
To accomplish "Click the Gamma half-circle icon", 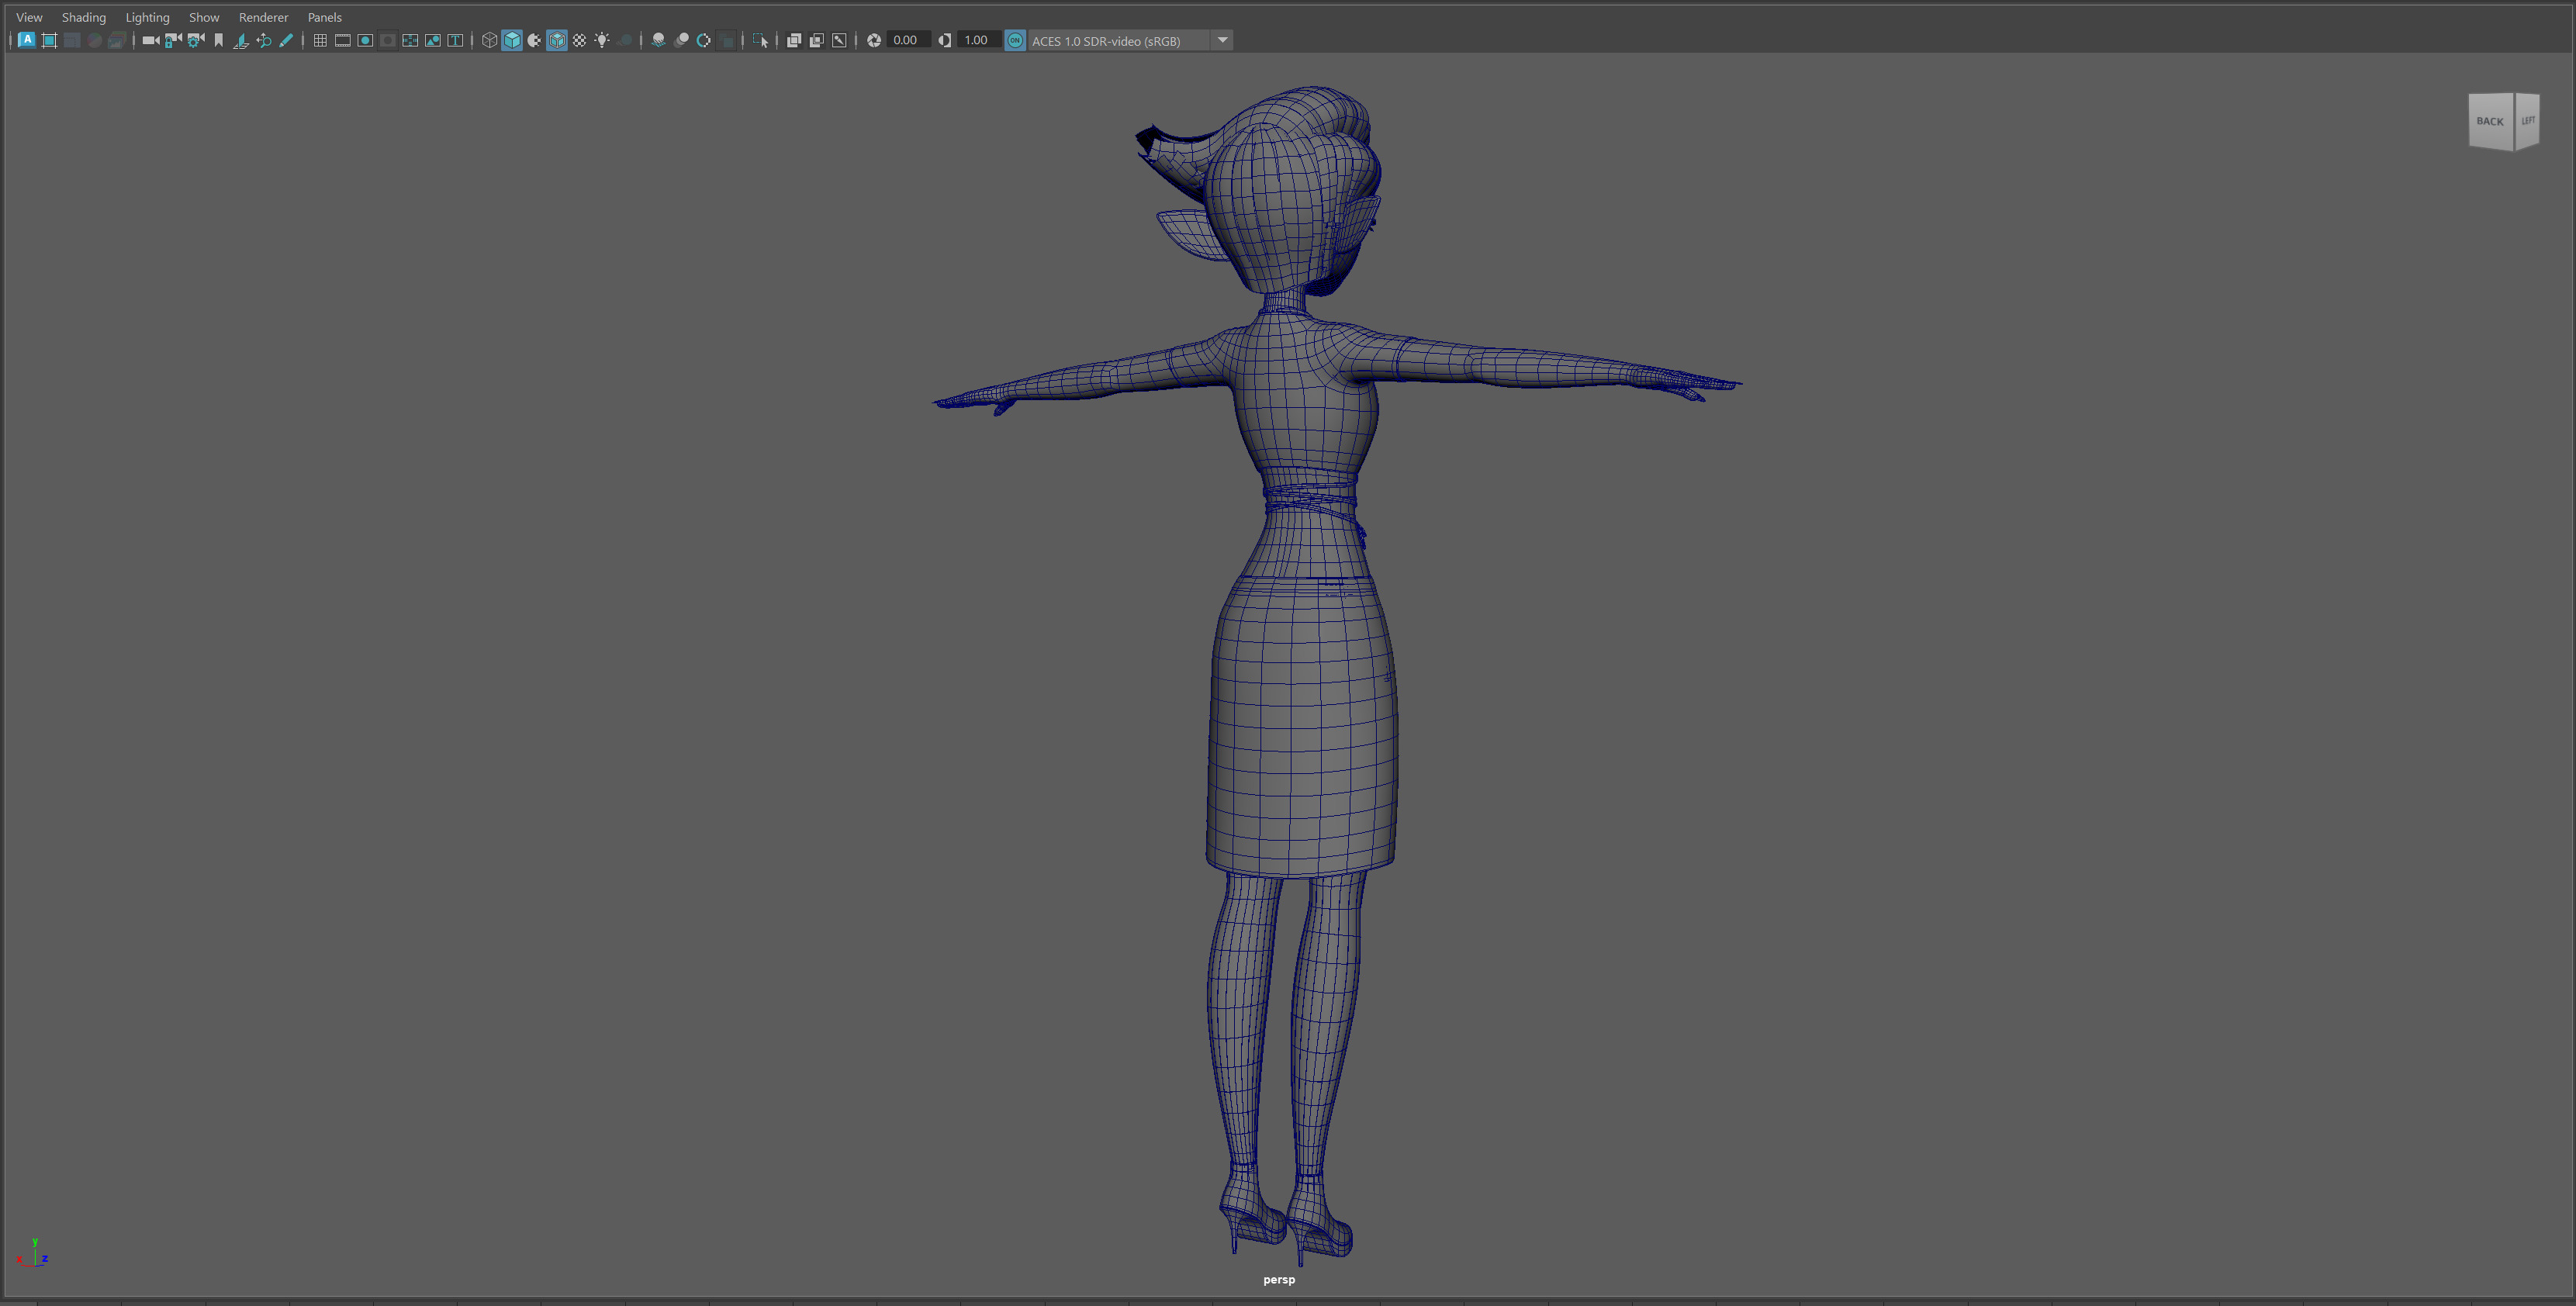I will click(x=945, y=40).
